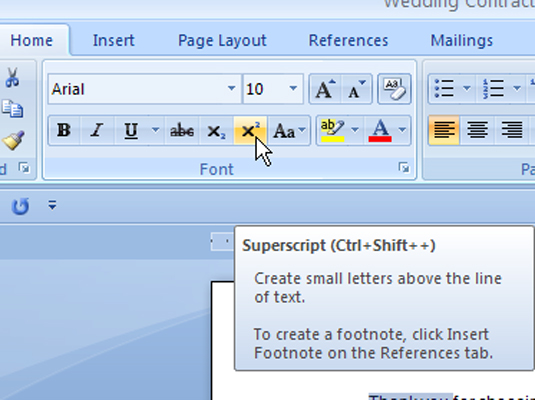
Task: Click the Copy icon in Clipboard
Action: coord(12,109)
